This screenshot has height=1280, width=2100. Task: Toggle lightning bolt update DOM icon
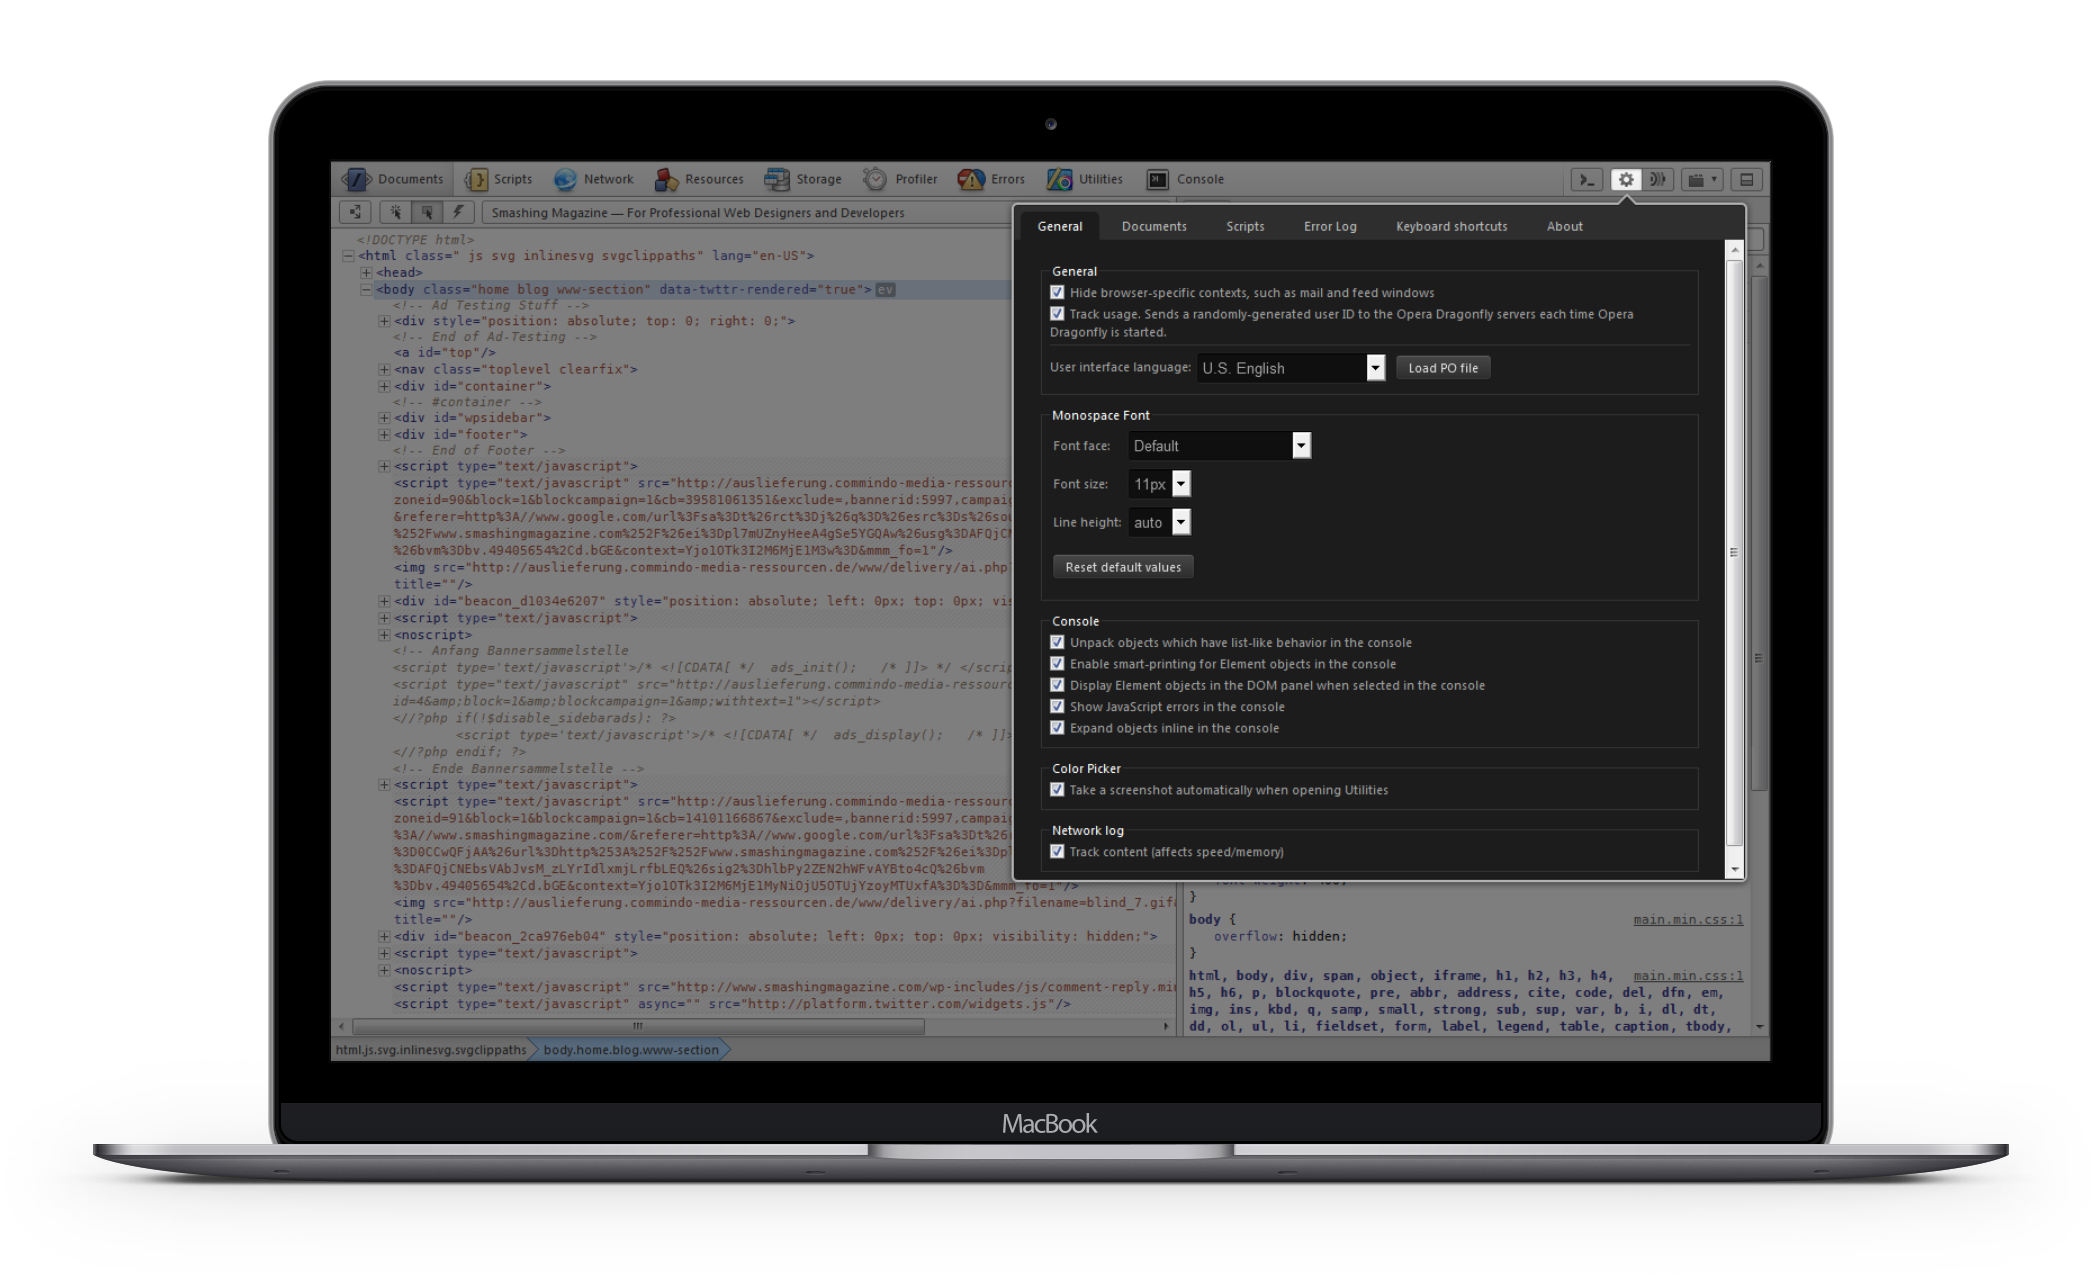click(x=458, y=212)
